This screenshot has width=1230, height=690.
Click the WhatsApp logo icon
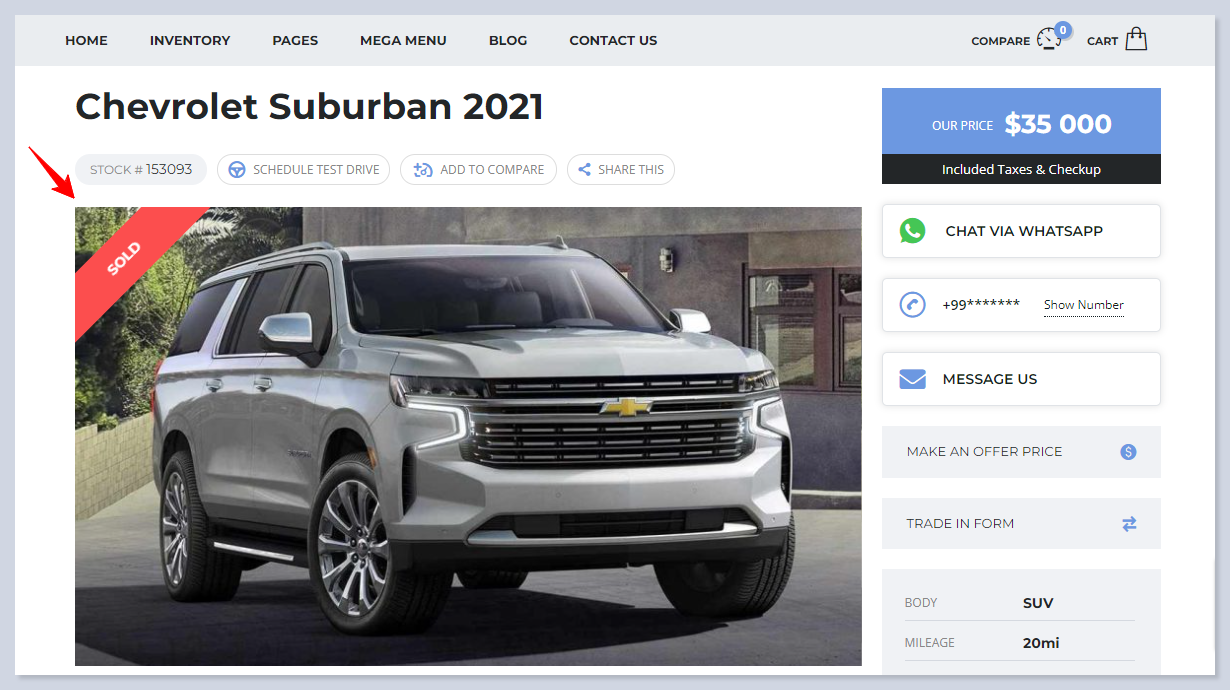coord(912,231)
